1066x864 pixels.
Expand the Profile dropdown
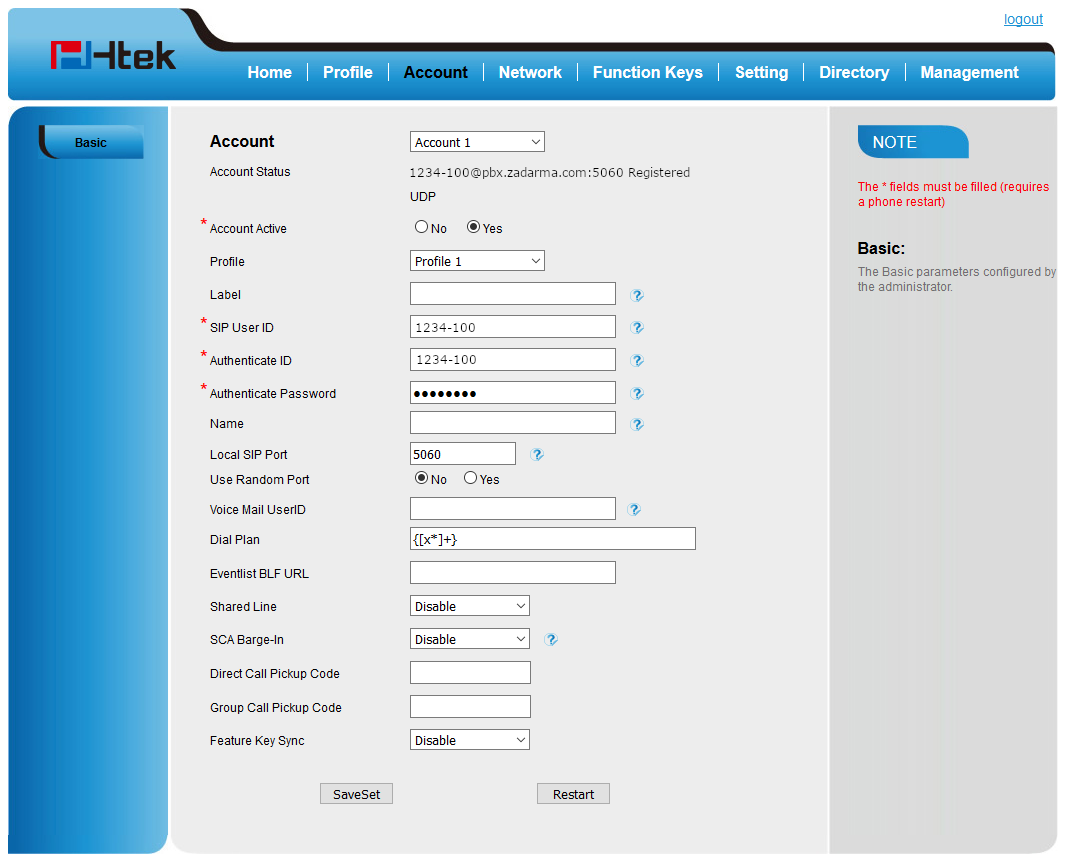tap(477, 261)
